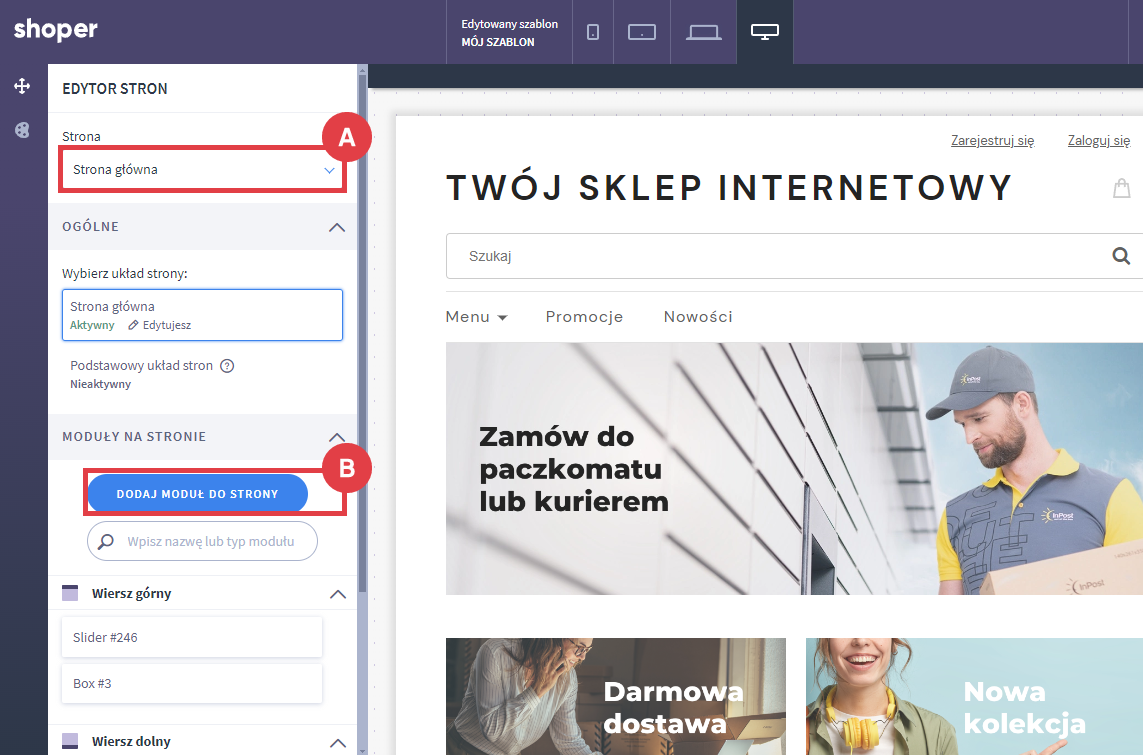Open the color palette styles panel

click(x=22, y=130)
